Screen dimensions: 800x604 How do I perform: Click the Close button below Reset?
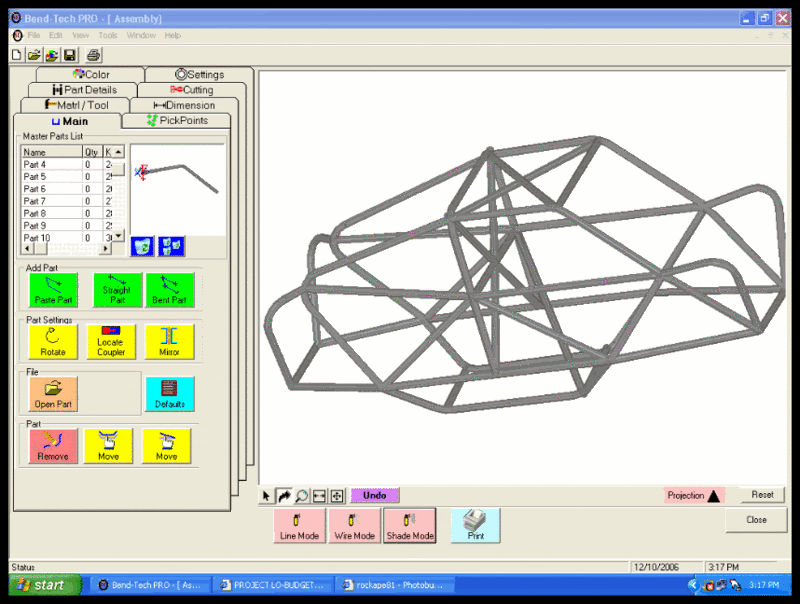click(x=756, y=520)
